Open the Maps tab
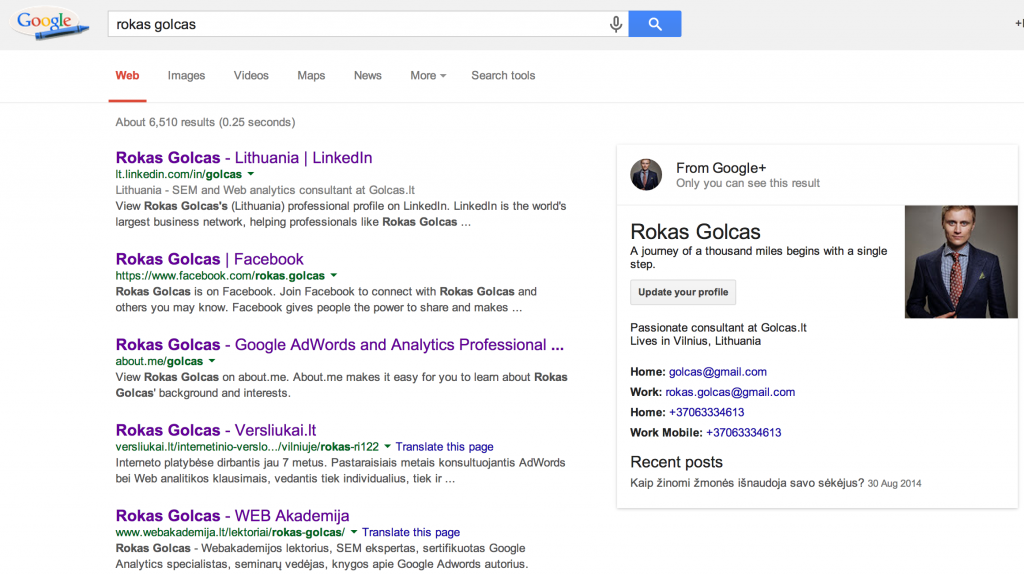The width and height of the screenshot is (1024, 575). (311, 76)
